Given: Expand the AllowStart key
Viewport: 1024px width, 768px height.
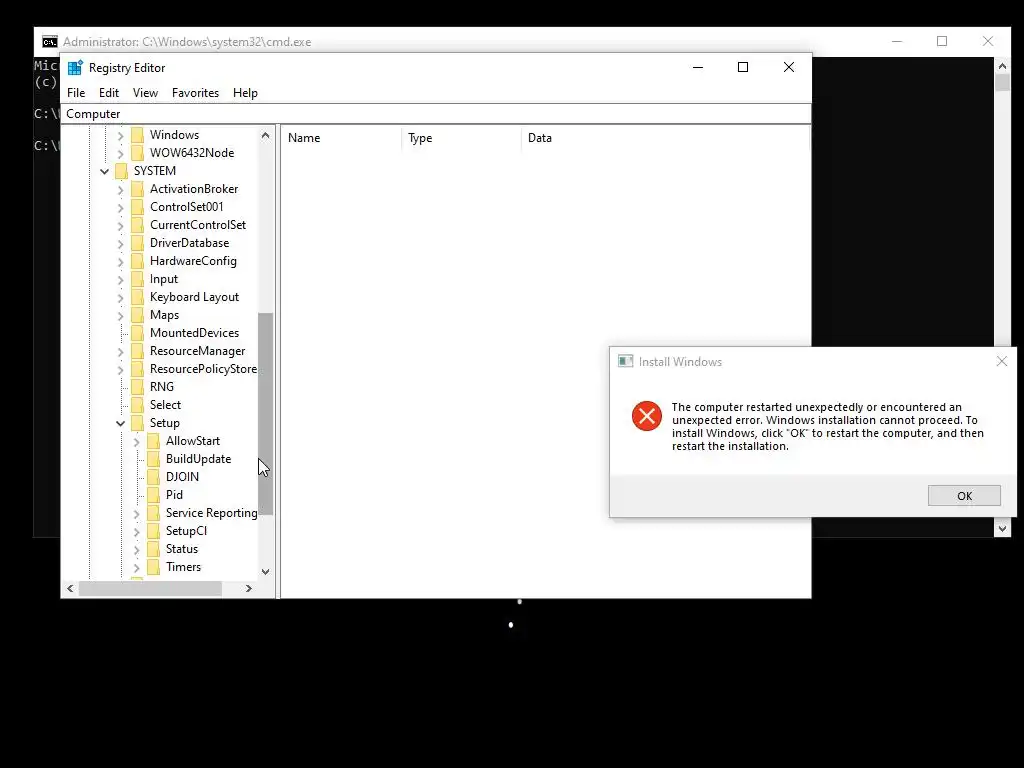Looking at the screenshot, I should (136, 441).
